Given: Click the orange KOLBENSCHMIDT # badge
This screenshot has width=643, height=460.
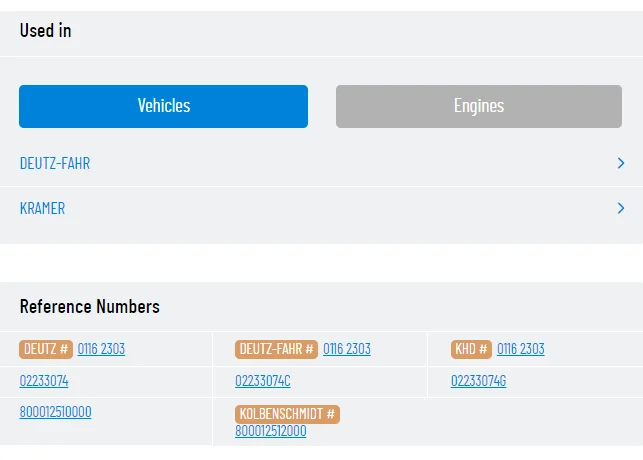Looking at the screenshot, I should [288, 414].
